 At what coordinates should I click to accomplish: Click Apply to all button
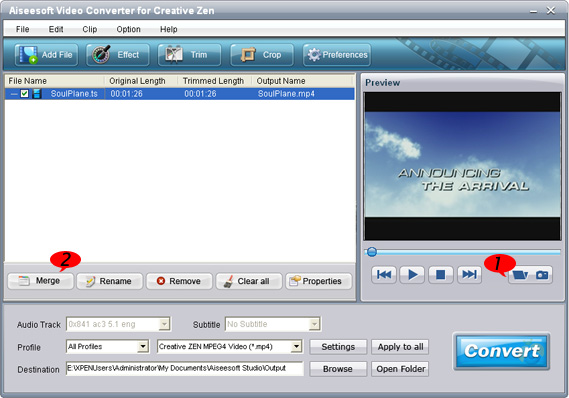(x=400, y=347)
